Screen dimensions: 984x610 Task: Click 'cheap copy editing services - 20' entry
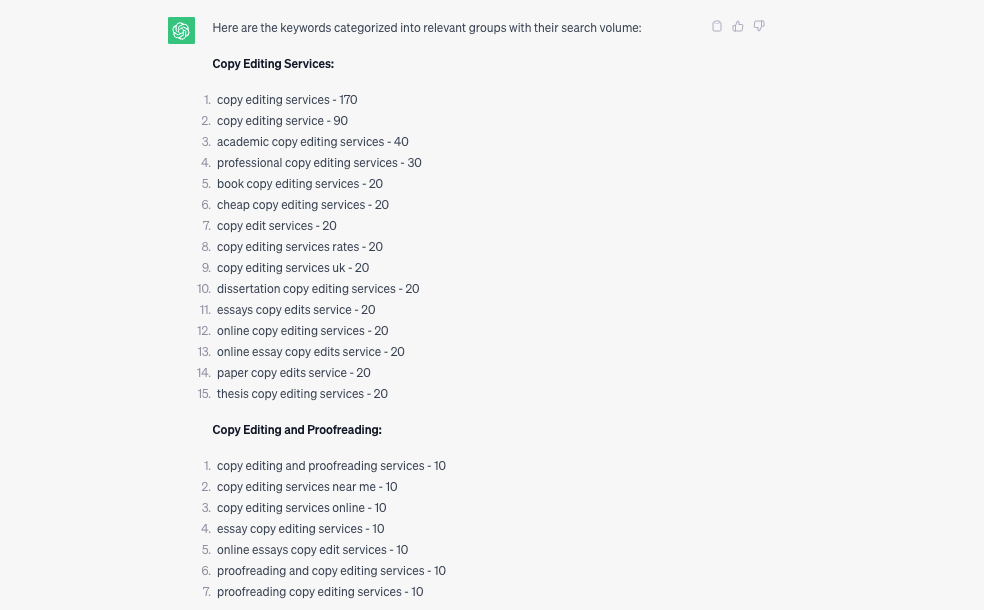(302, 205)
